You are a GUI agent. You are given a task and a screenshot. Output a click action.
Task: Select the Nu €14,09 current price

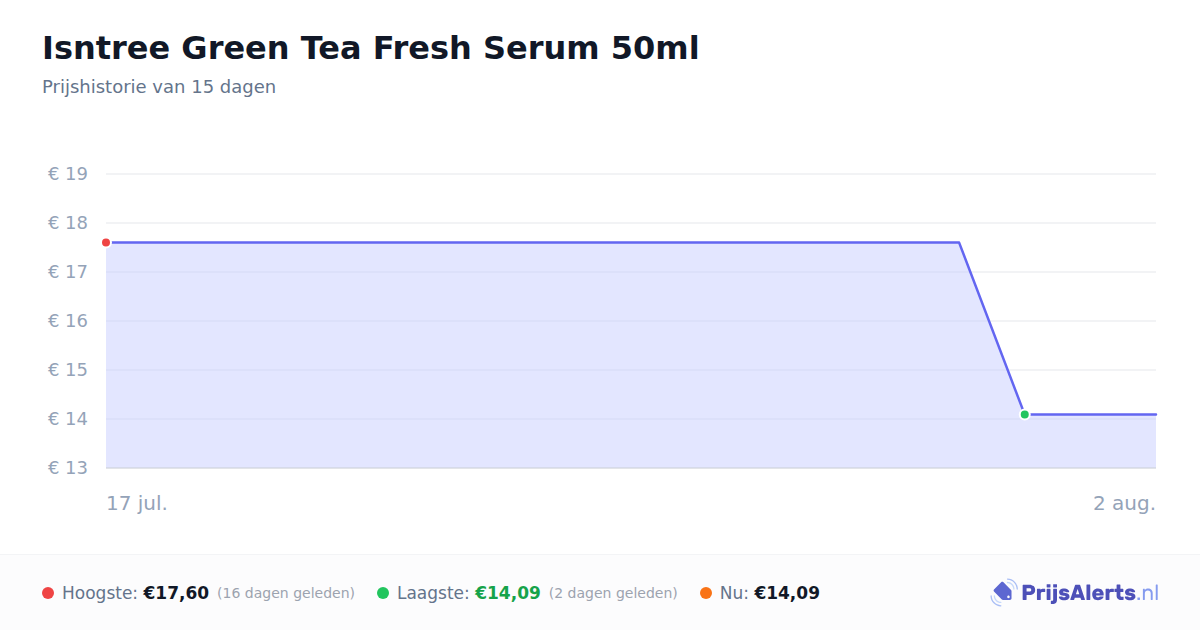(787, 593)
